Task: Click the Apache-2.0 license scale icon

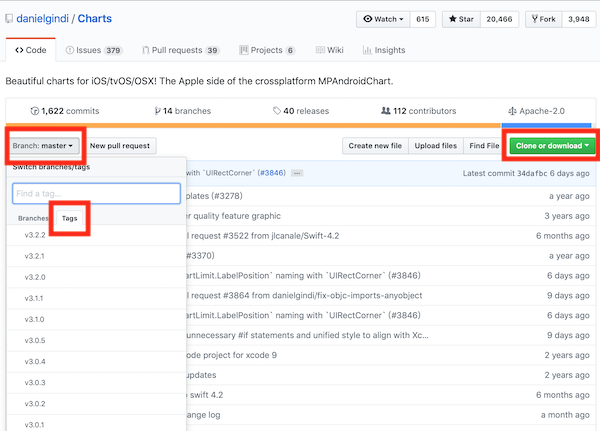Action: point(511,110)
